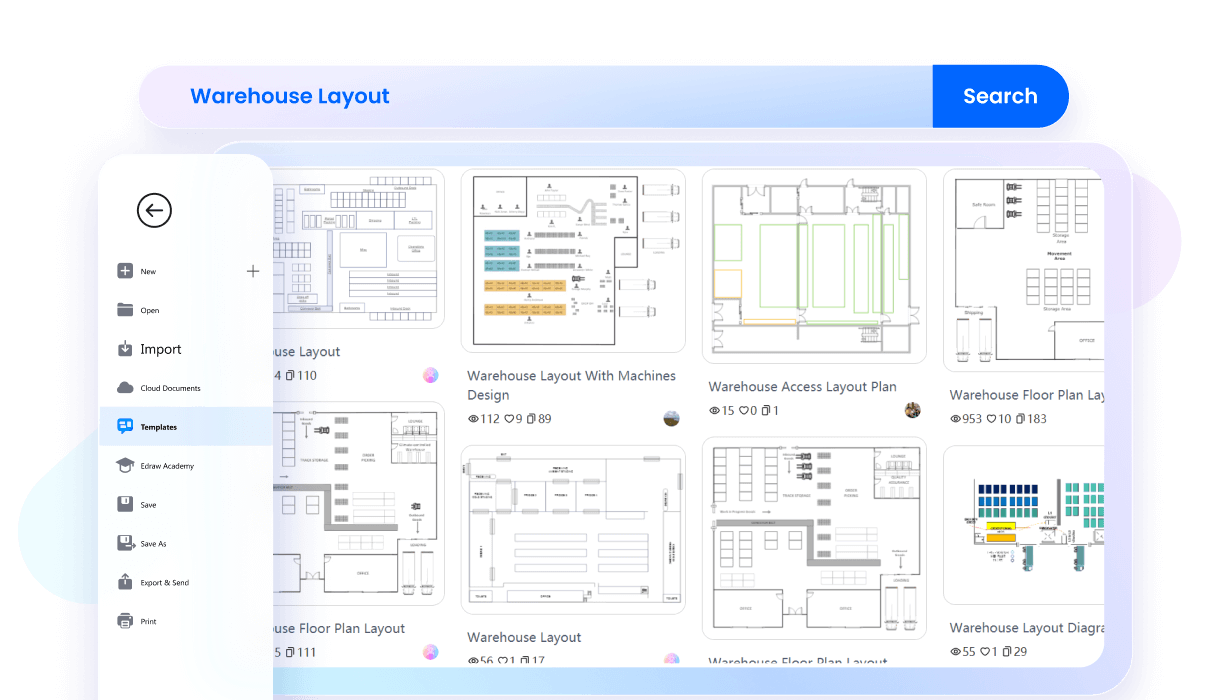
Task: Click the Warehouse Layout Diagra title
Action: [1027, 628]
